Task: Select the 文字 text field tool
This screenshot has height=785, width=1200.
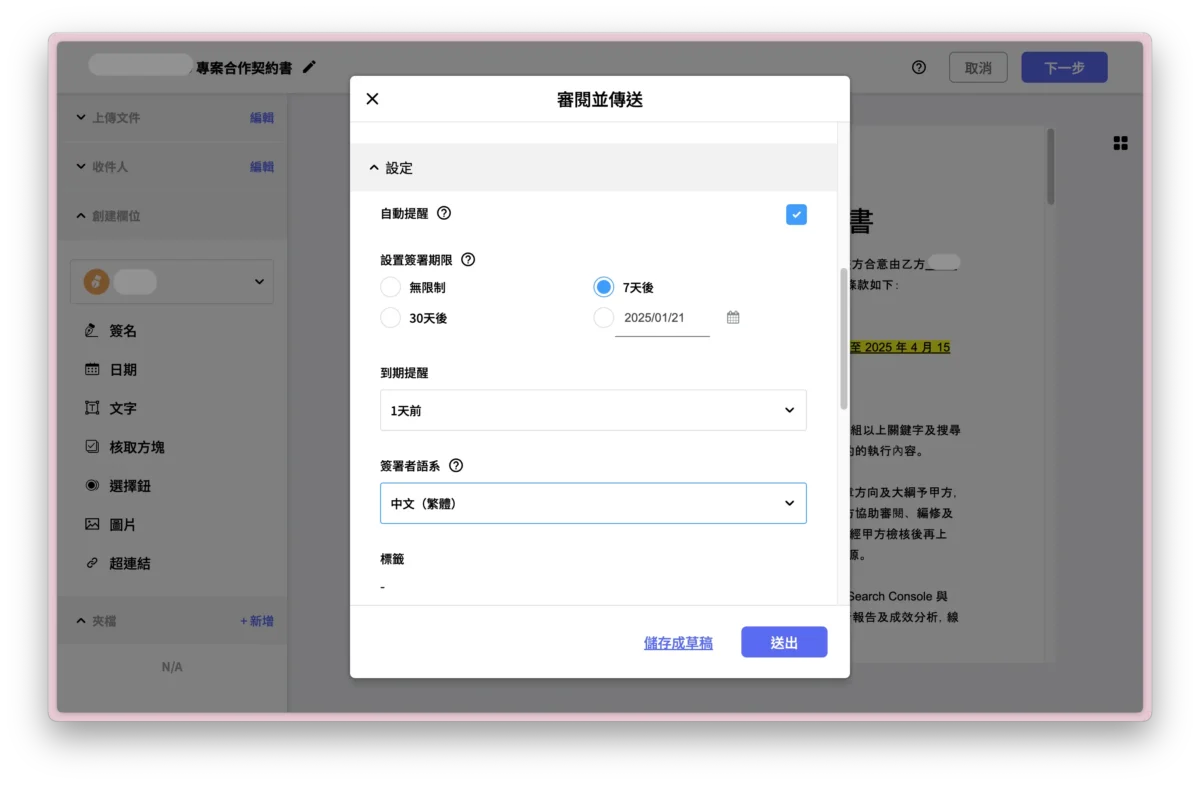Action: pyautogui.click(x=122, y=408)
